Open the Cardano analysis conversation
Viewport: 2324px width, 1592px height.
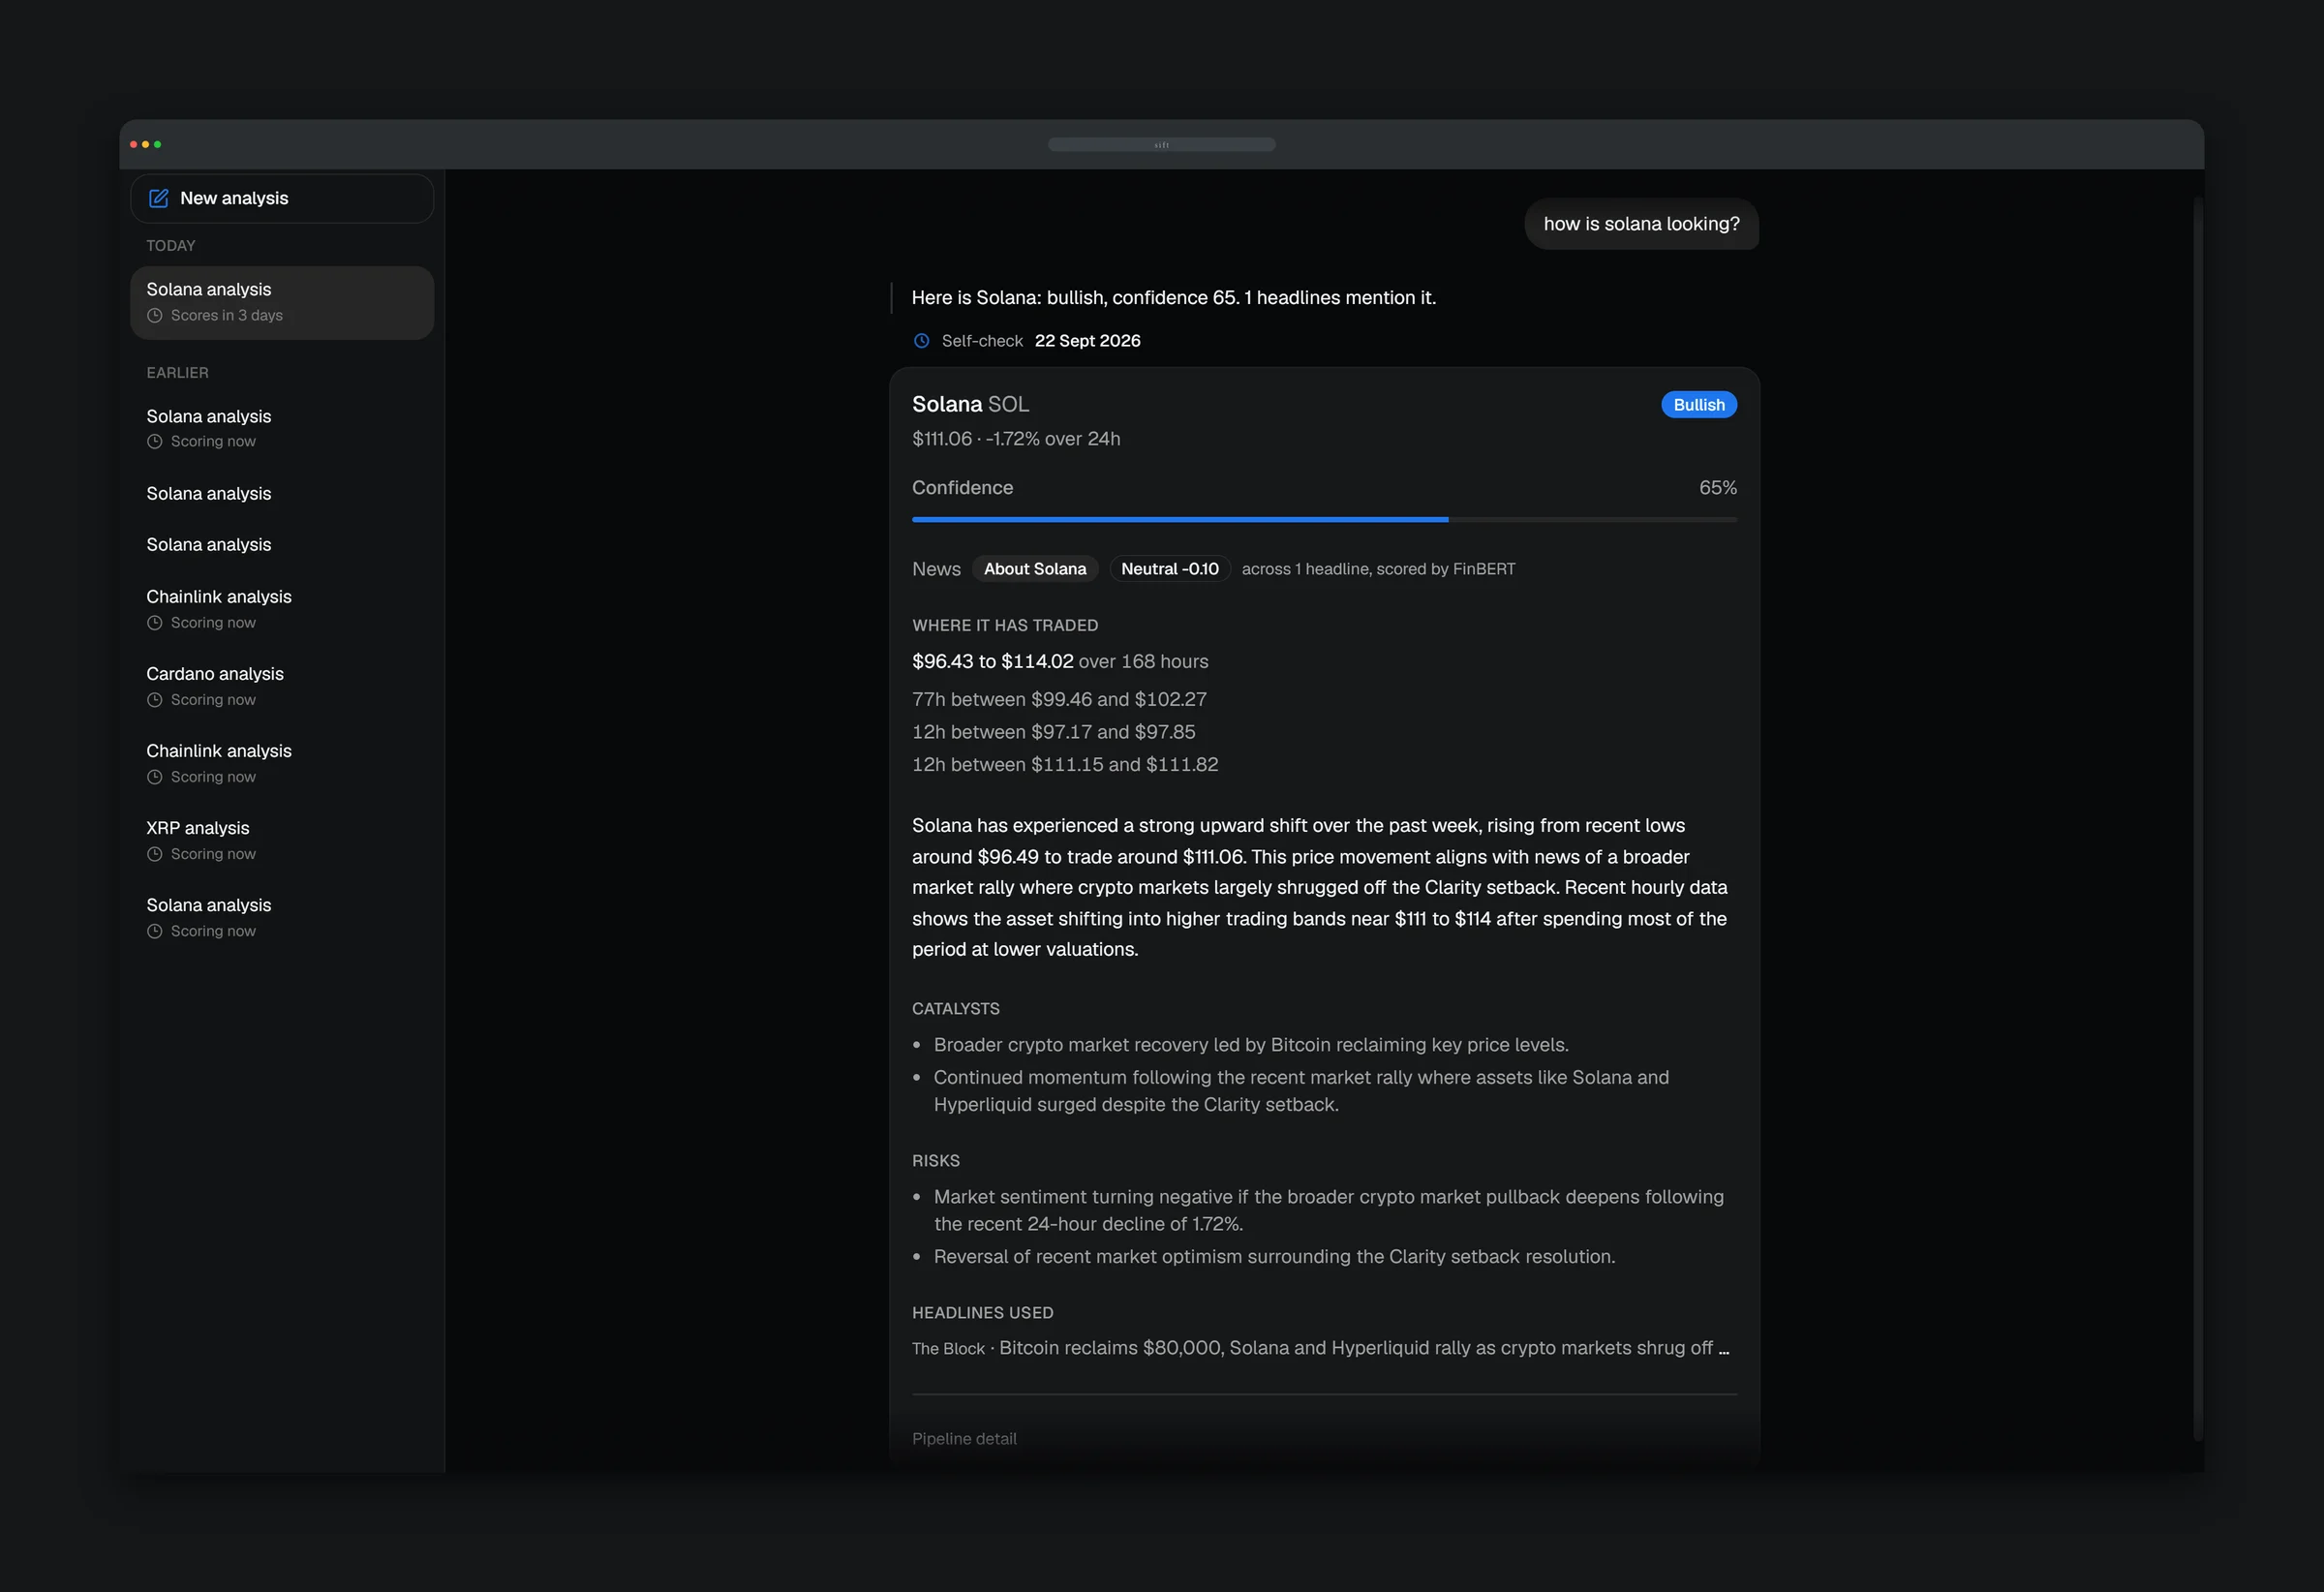click(282, 686)
